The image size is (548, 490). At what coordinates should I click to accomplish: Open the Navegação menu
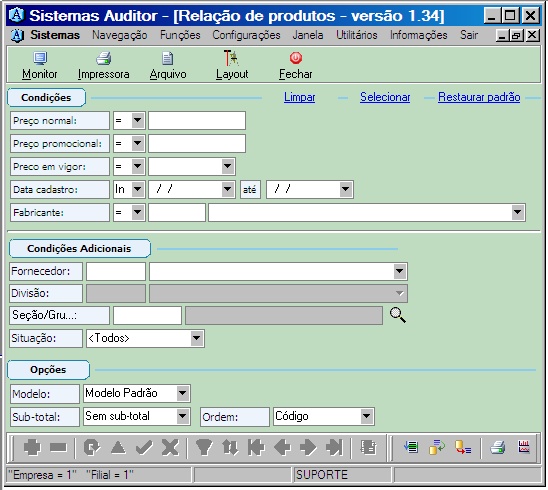click(x=120, y=35)
